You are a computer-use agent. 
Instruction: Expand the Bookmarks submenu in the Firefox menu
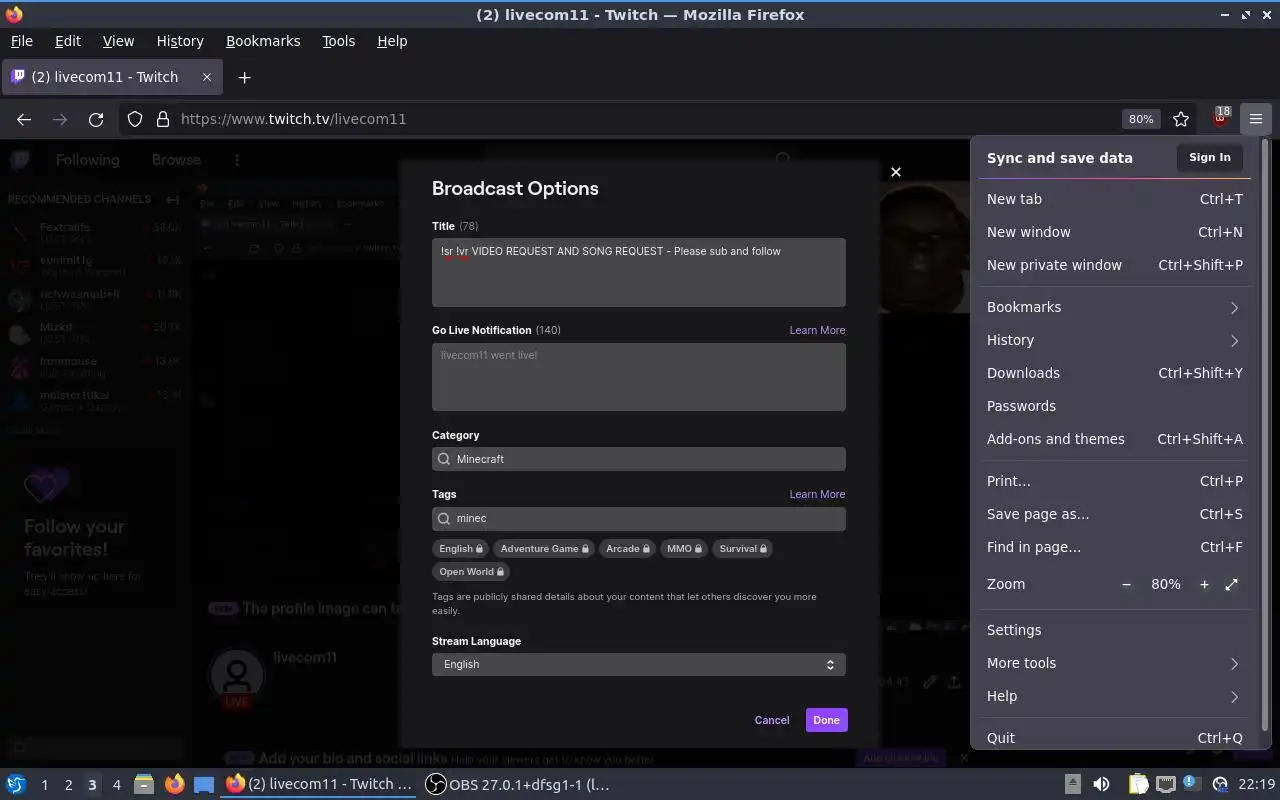pos(1116,307)
